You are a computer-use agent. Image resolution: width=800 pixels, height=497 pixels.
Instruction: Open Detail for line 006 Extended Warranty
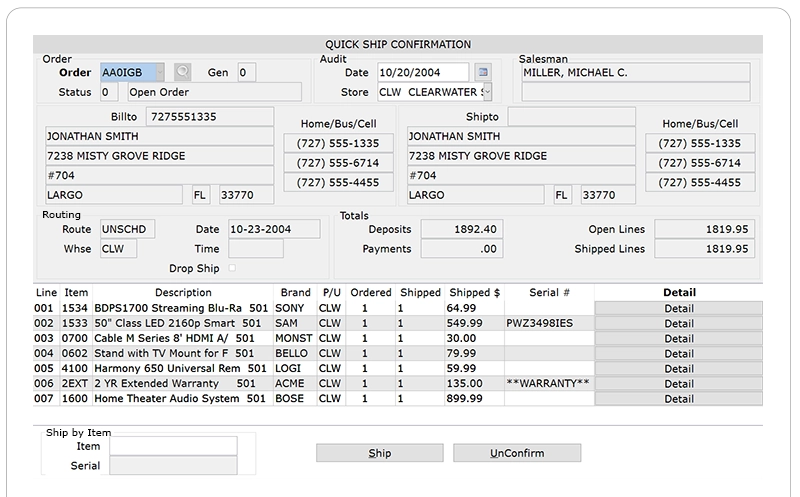[x=678, y=384]
